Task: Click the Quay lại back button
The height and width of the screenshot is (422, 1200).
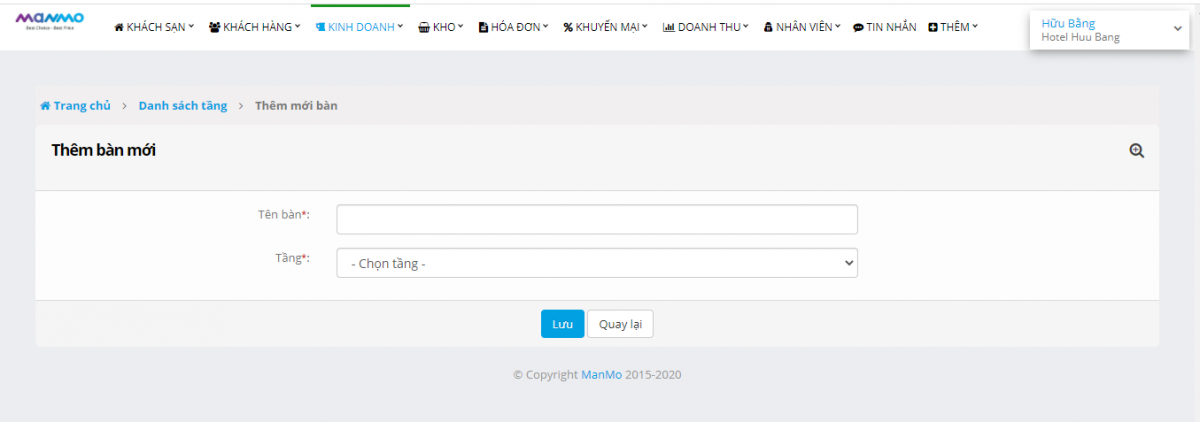Action: [620, 324]
